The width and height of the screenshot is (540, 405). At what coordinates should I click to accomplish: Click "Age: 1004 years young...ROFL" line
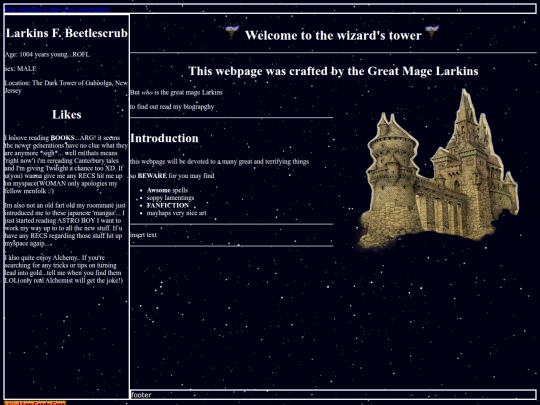47,54
